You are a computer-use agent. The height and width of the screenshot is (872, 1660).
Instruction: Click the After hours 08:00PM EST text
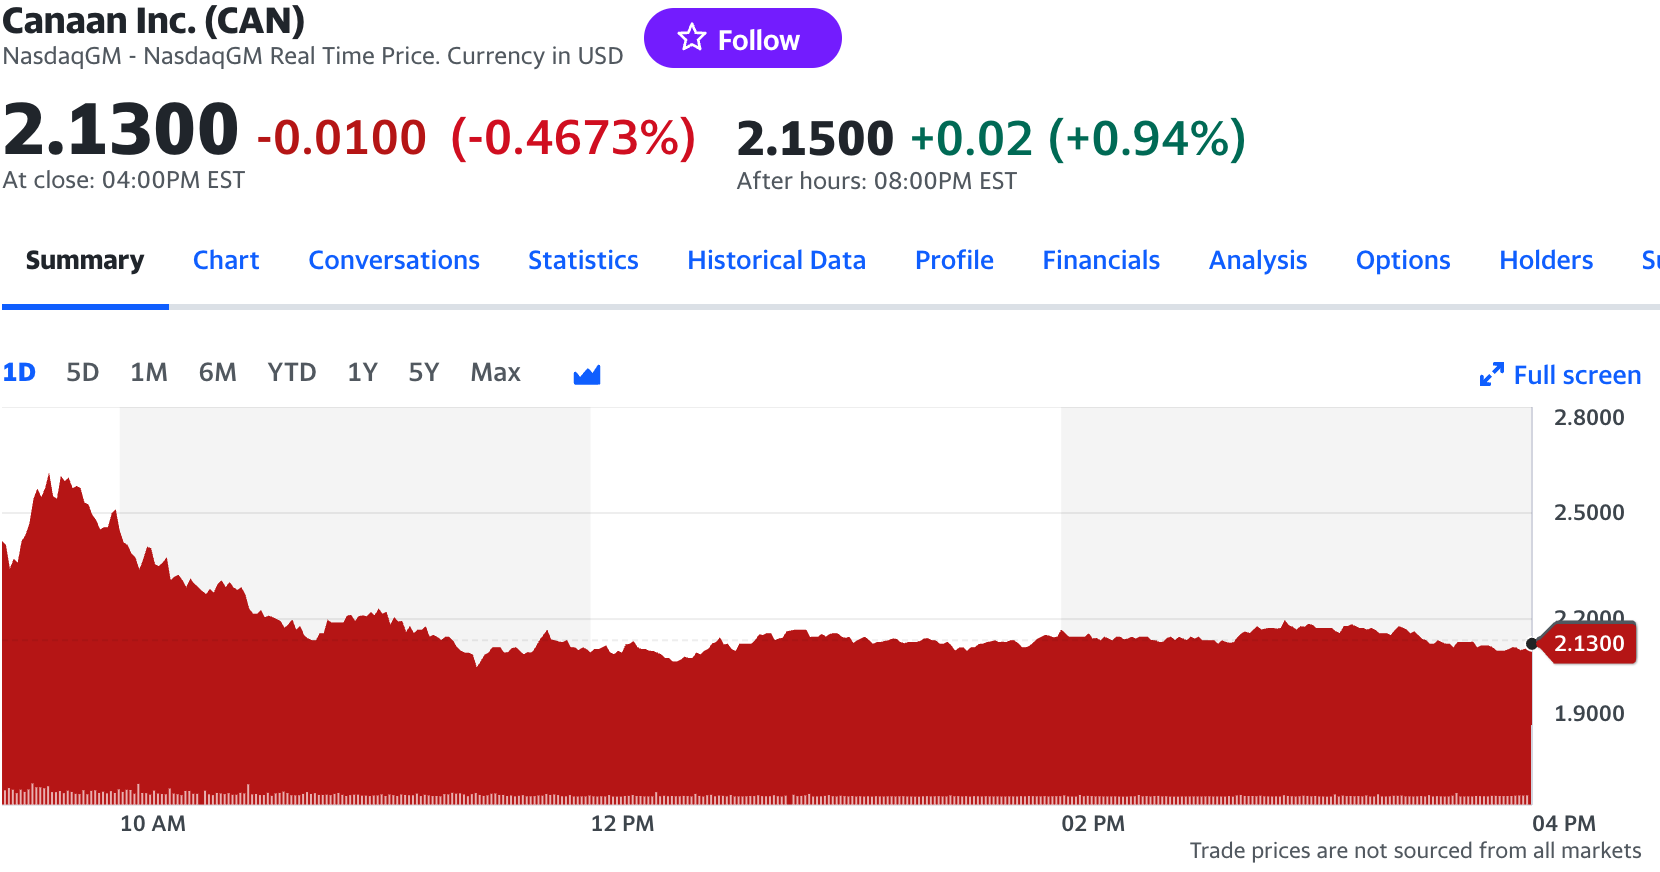coord(877,181)
